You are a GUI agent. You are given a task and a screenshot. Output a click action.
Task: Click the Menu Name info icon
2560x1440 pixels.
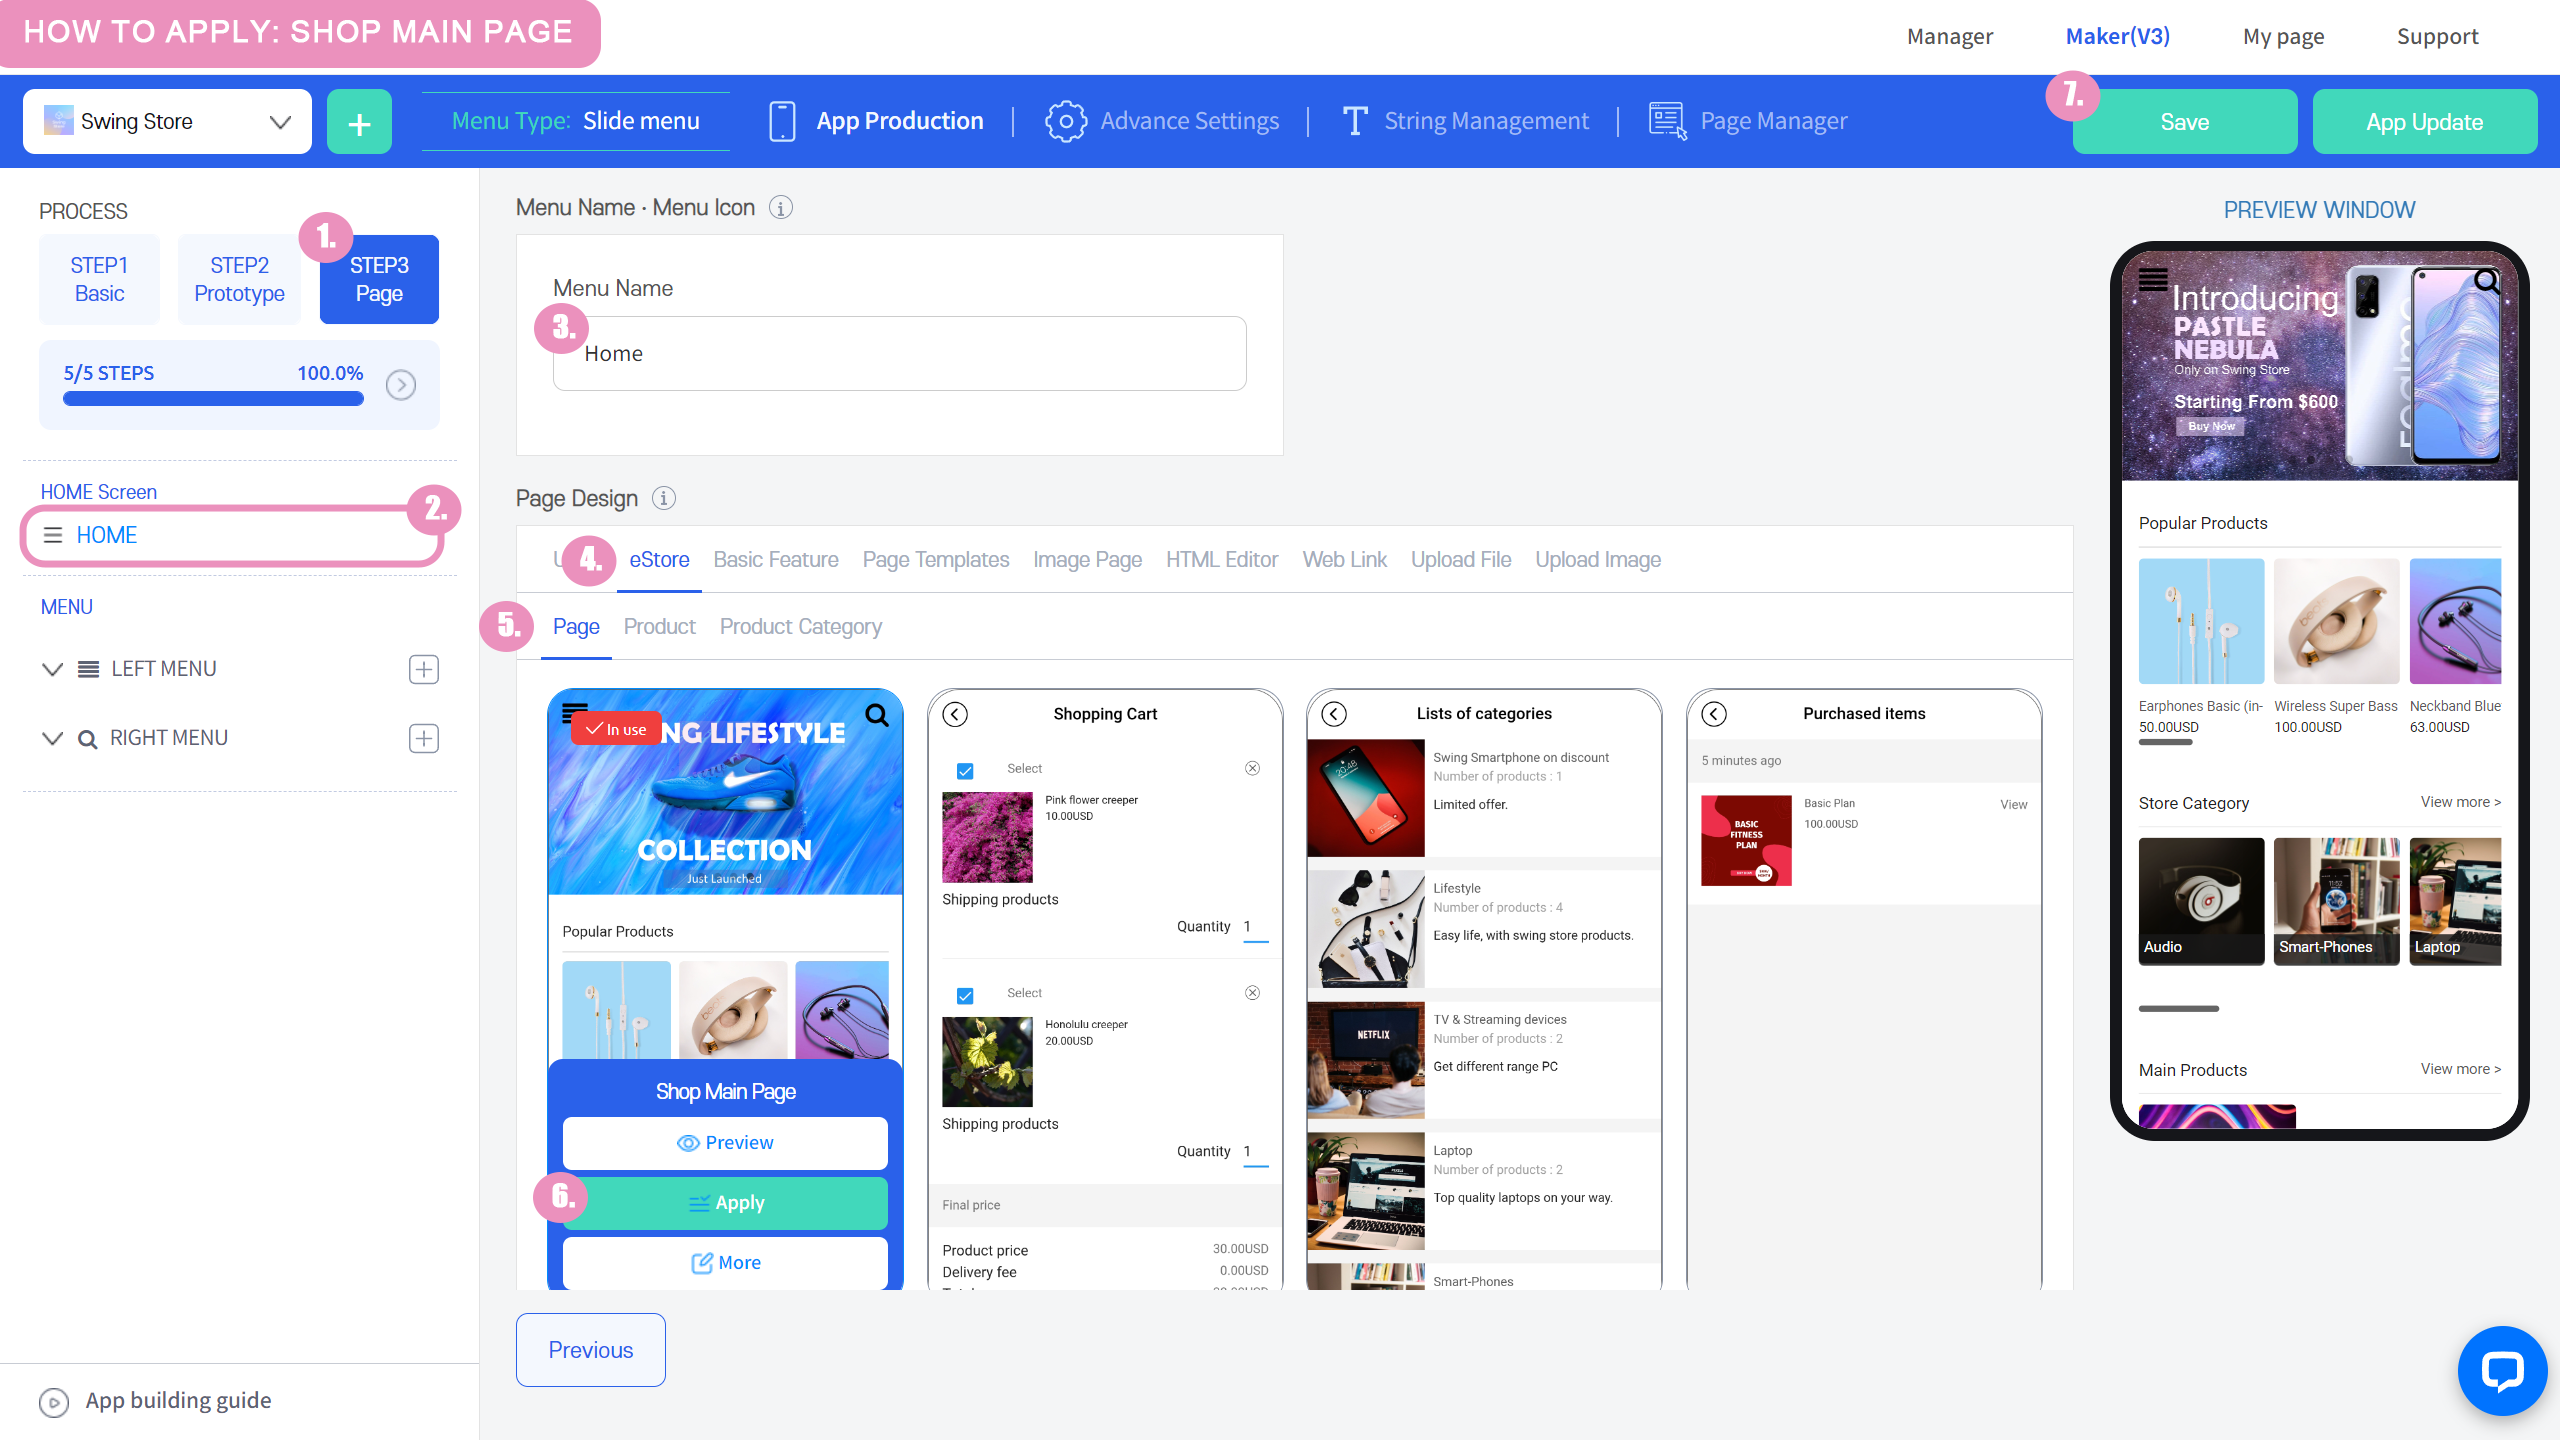pyautogui.click(x=781, y=208)
